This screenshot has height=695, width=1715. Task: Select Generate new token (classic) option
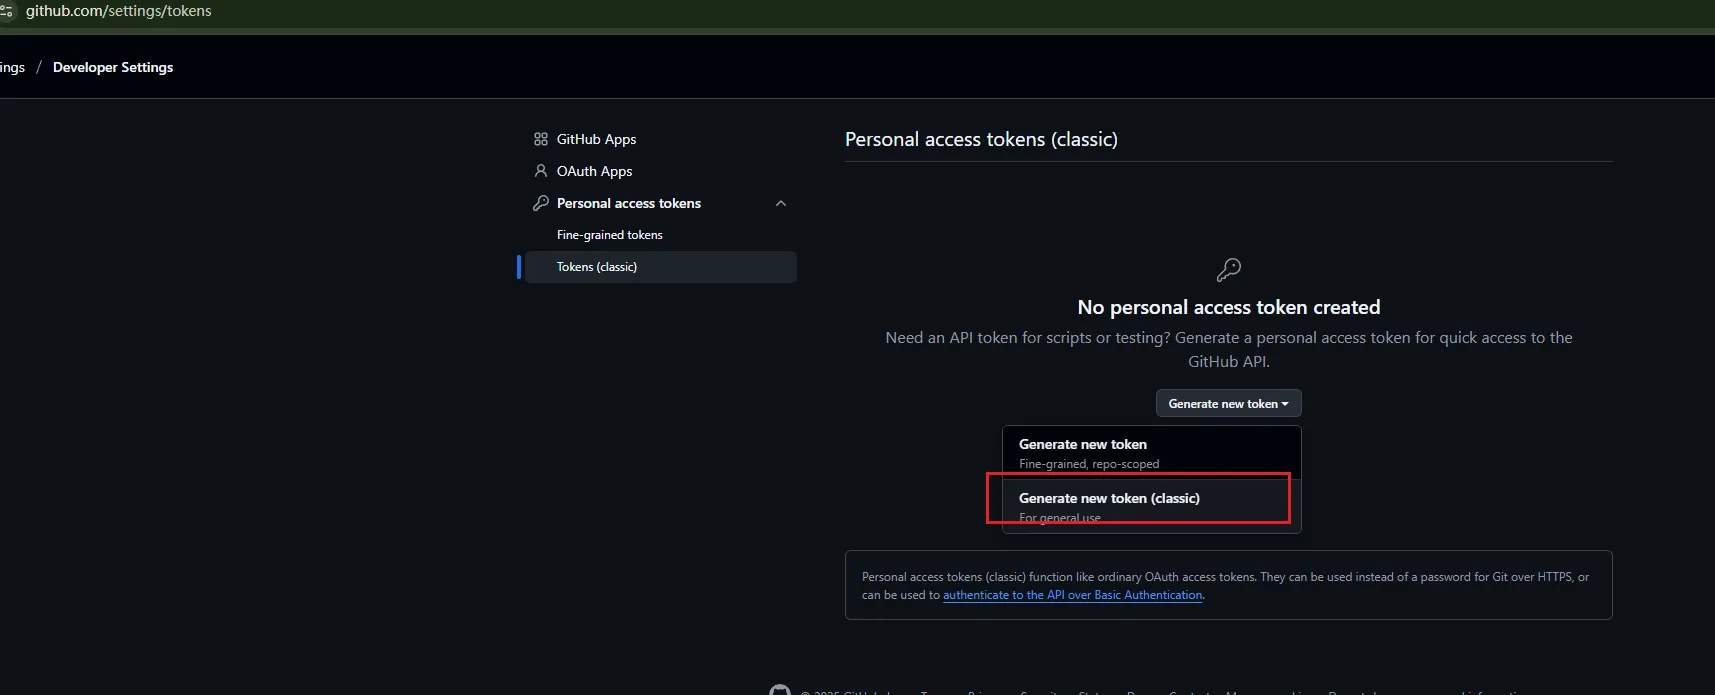1152,506
